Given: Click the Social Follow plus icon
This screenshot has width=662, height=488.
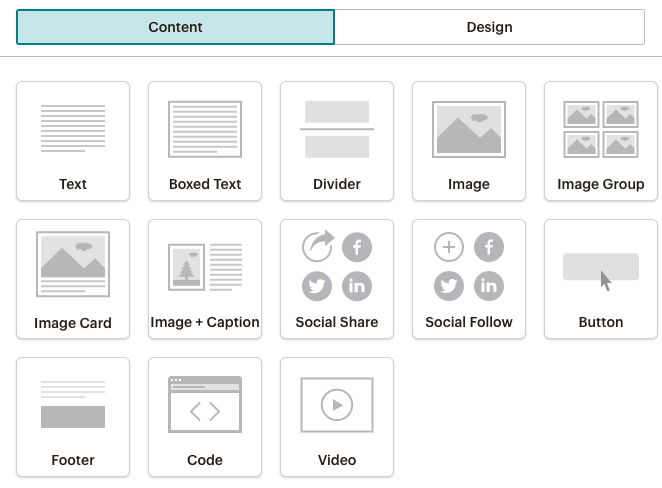Looking at the screenshot, I should point(449,247).
